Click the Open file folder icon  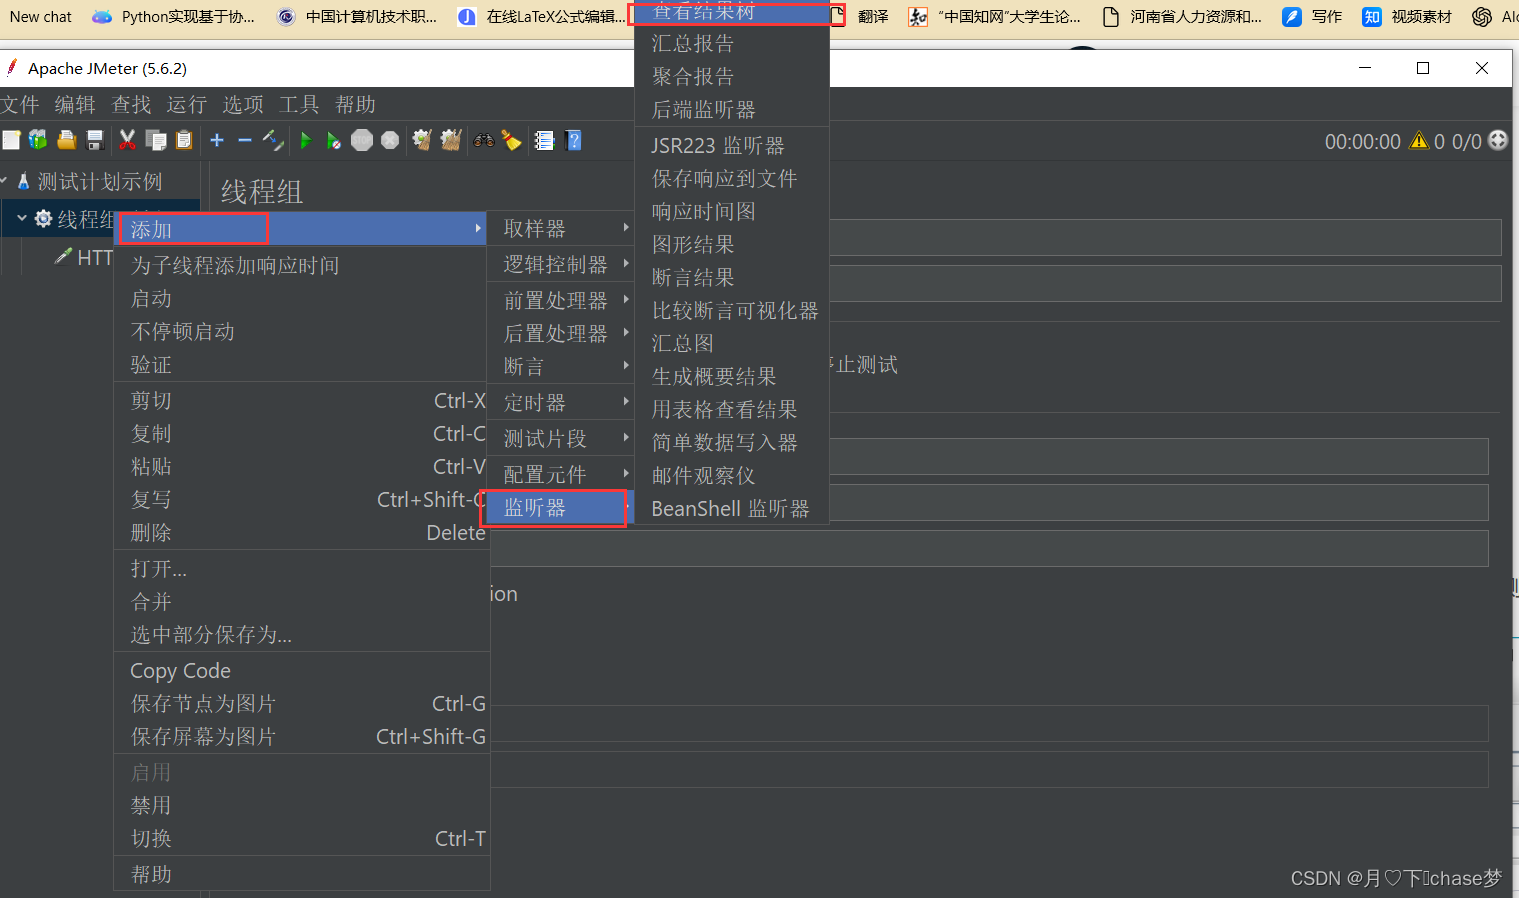tap(67, 140)
